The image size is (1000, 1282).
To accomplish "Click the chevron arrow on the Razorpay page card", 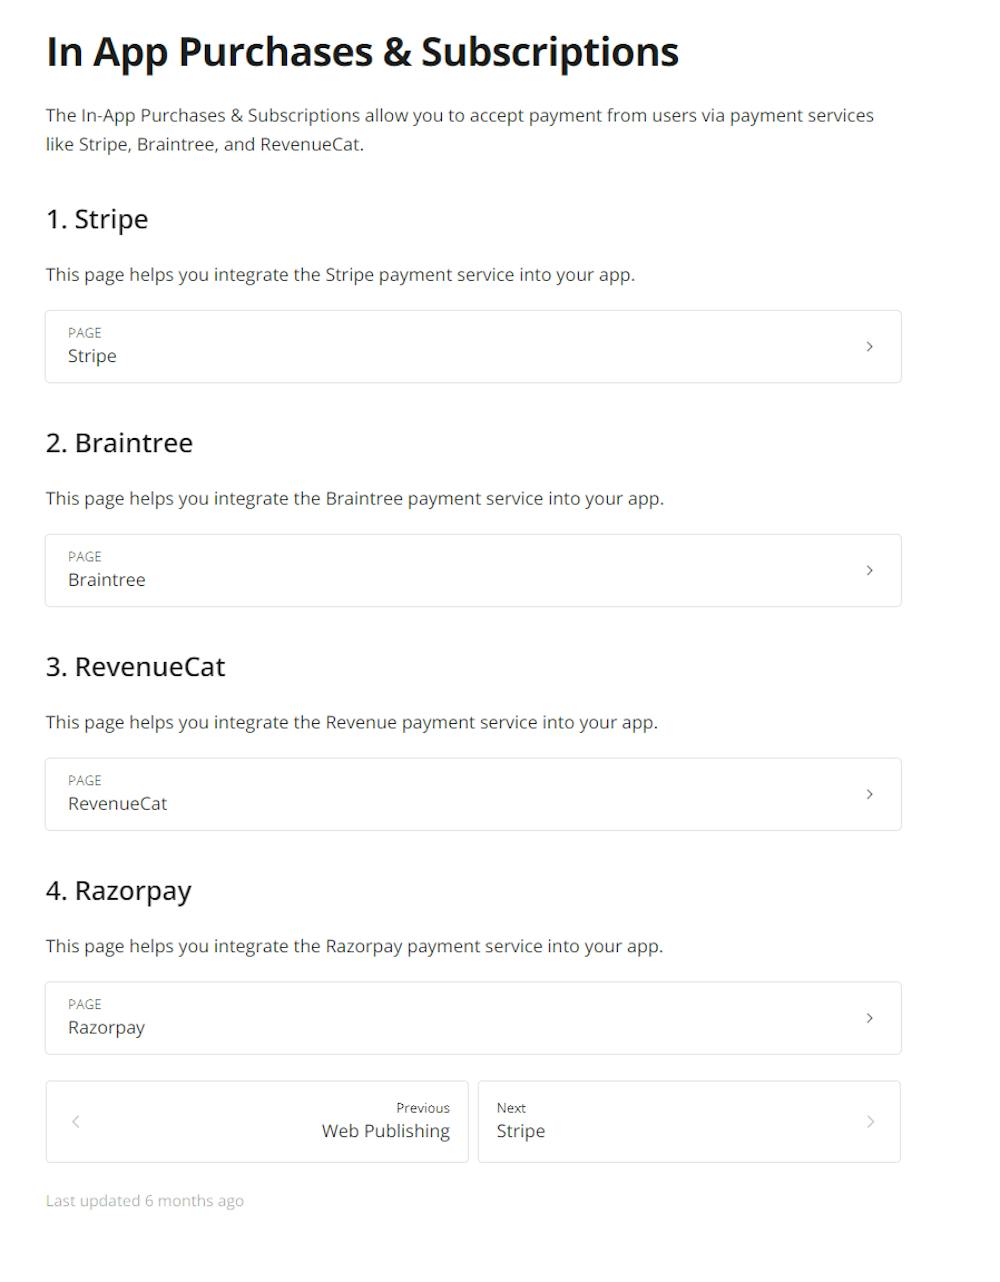I will click(x=869, y=1018).
